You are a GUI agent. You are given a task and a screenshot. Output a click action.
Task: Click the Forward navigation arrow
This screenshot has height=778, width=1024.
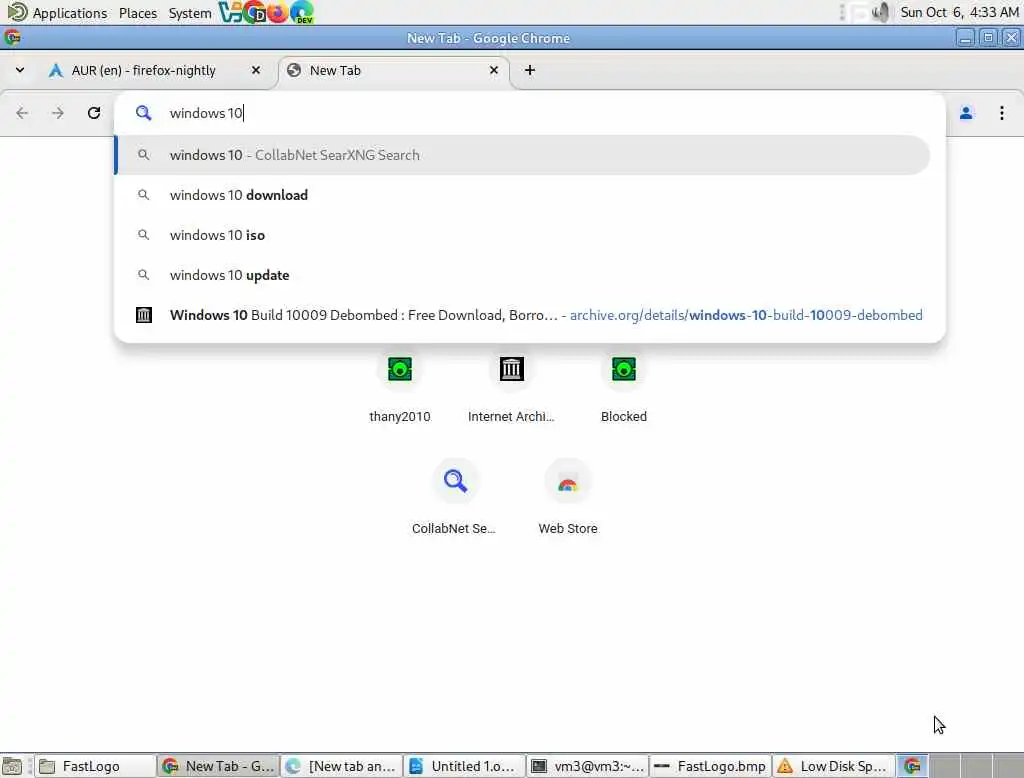pyautogui.click(x=58, y=113)
